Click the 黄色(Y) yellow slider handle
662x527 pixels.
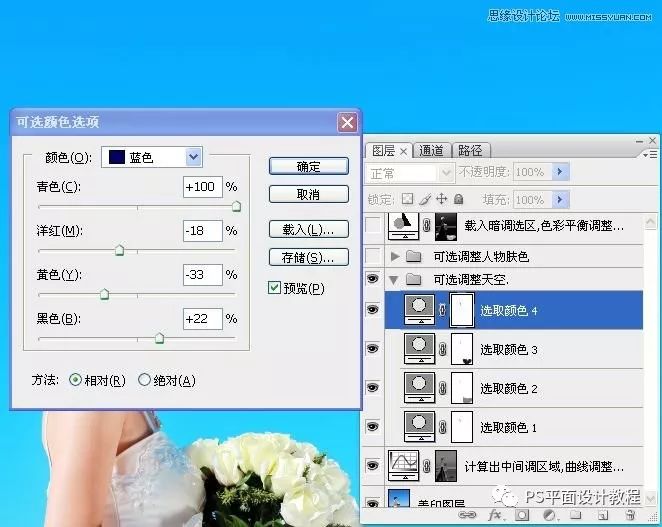pyautogui.click(x=104, y=294)
